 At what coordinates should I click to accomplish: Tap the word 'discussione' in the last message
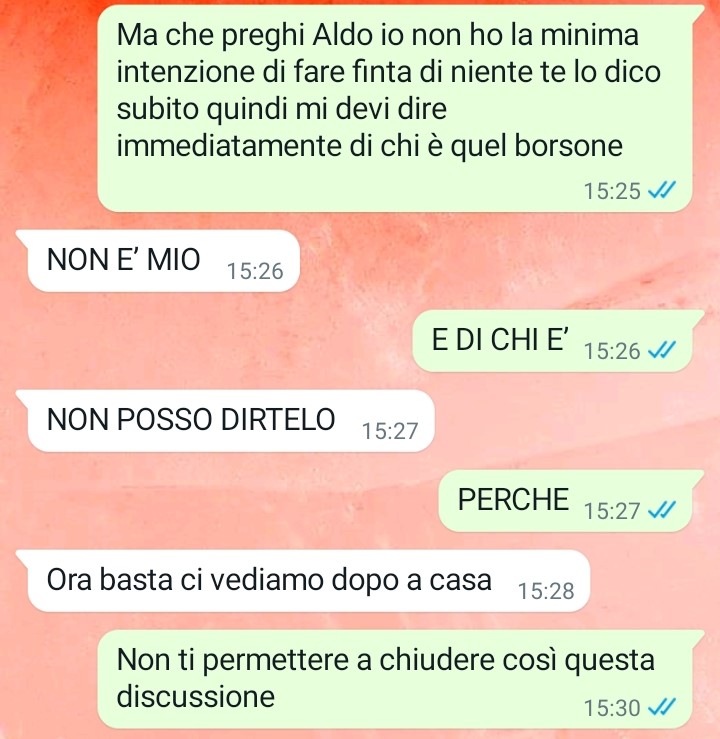coord(196,696)
